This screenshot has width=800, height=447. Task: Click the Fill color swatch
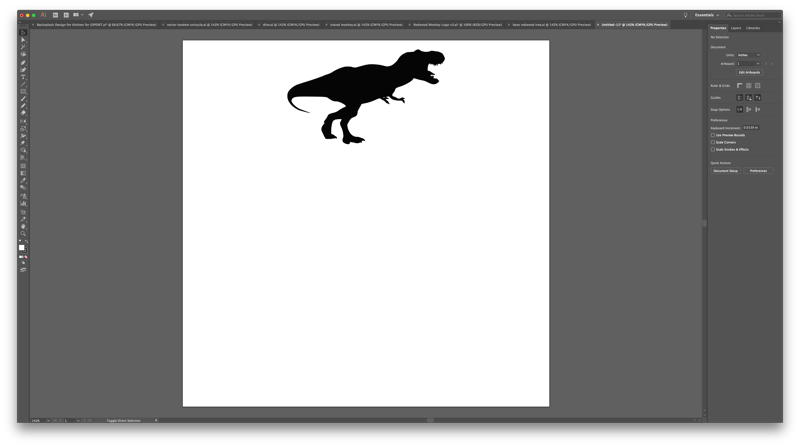tap(21, 247)
